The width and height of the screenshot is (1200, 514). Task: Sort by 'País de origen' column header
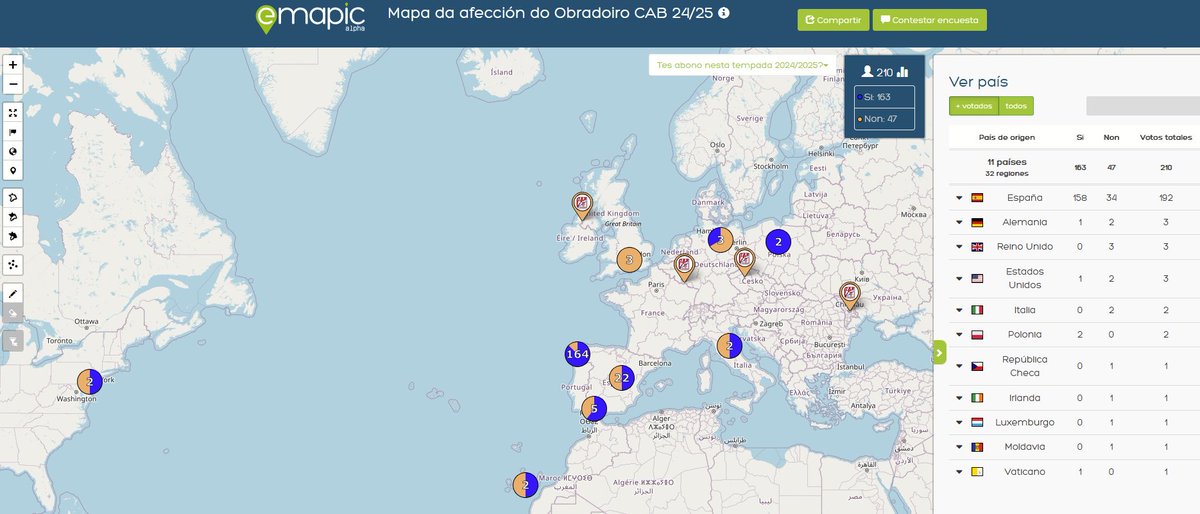(x=1007, y=137)
